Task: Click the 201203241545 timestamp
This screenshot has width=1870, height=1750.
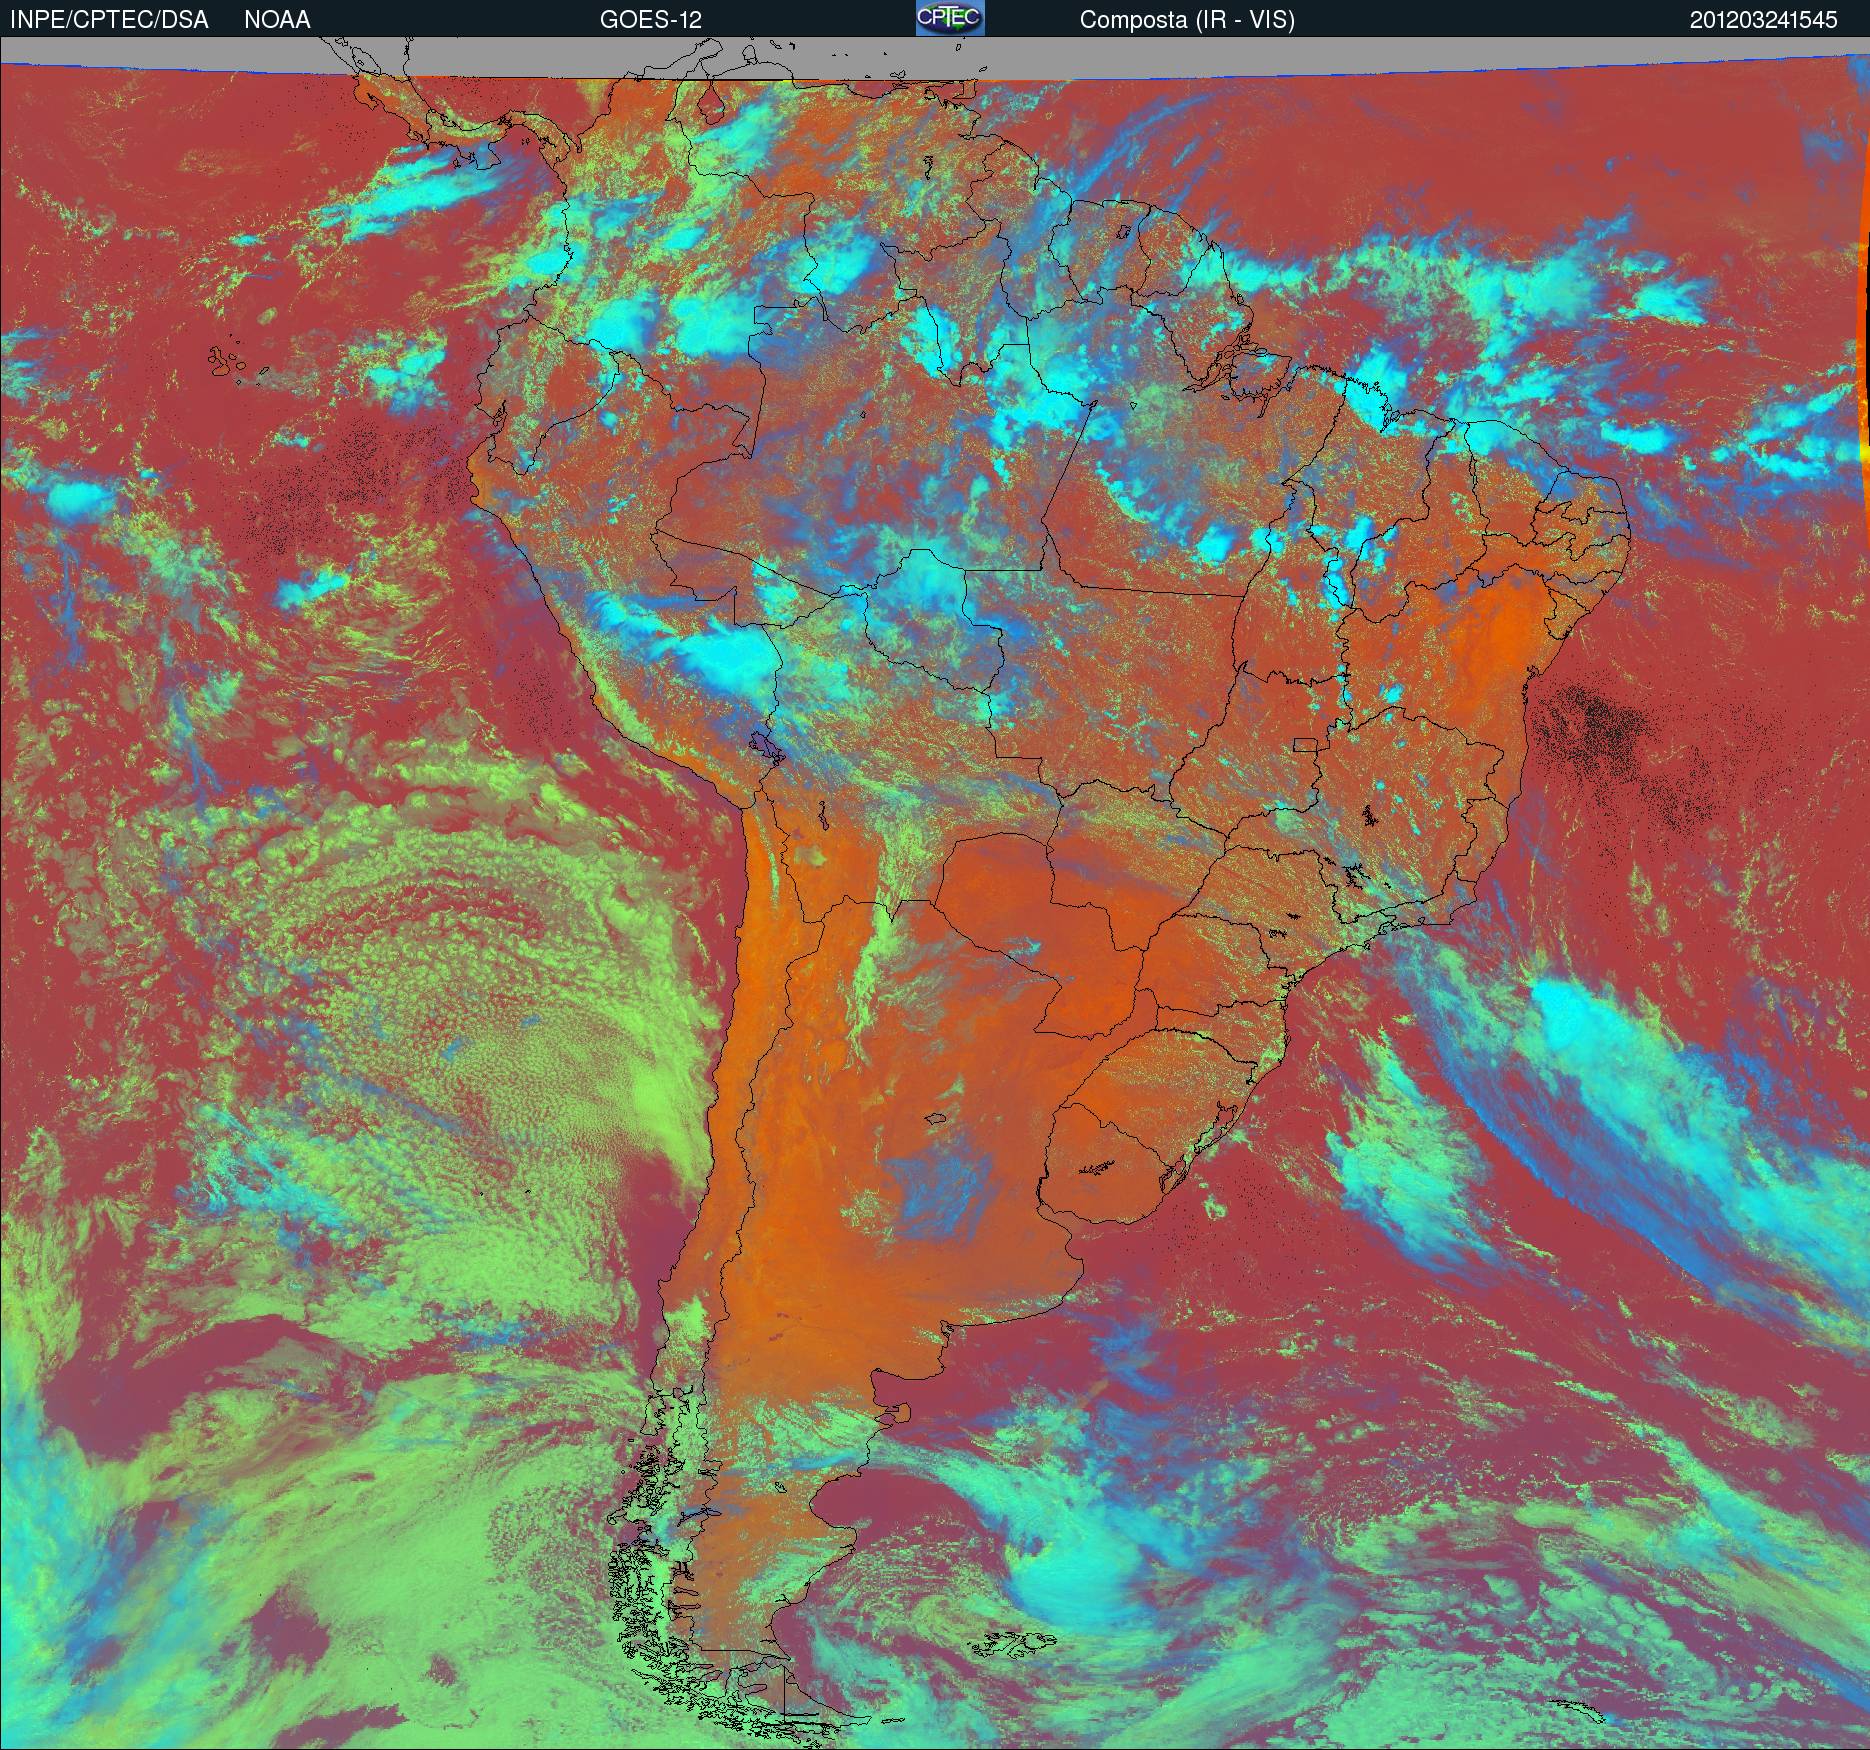Action: pyautogui.click(x=1764, y=20)
